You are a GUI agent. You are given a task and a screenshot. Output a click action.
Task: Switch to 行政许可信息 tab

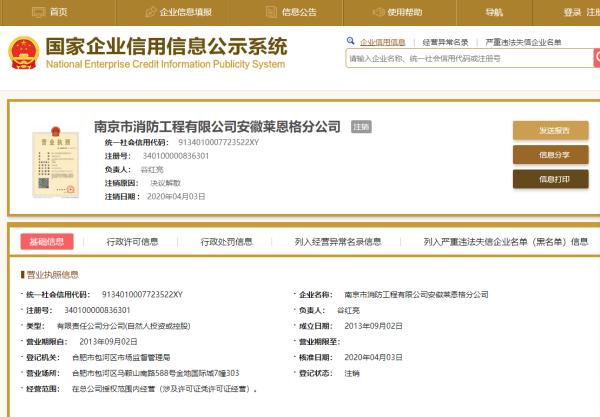tap(132, 242)
